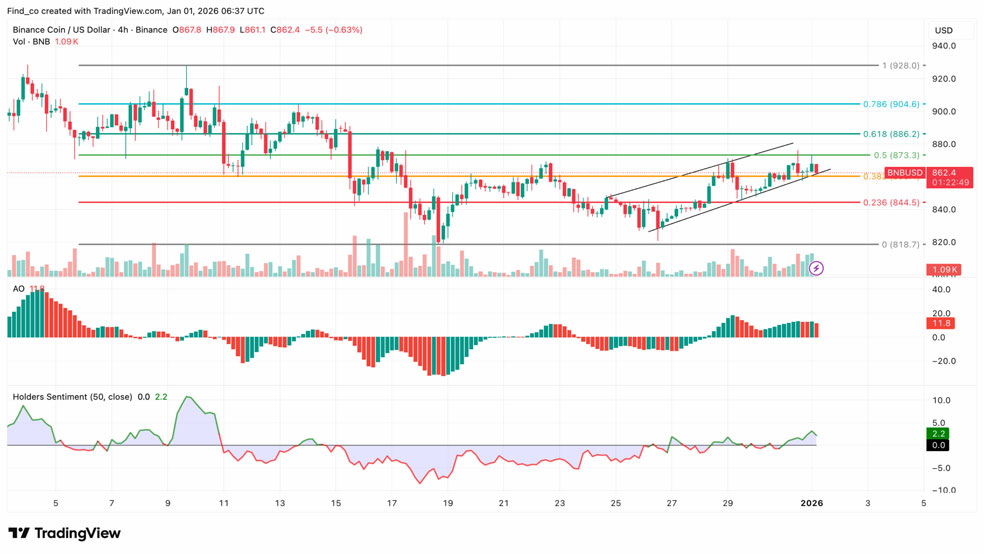Screen dimensions: 984x554
Task: Click the 0.786 (904.6) Fibonacci level label
Action: tap(891, 104)
